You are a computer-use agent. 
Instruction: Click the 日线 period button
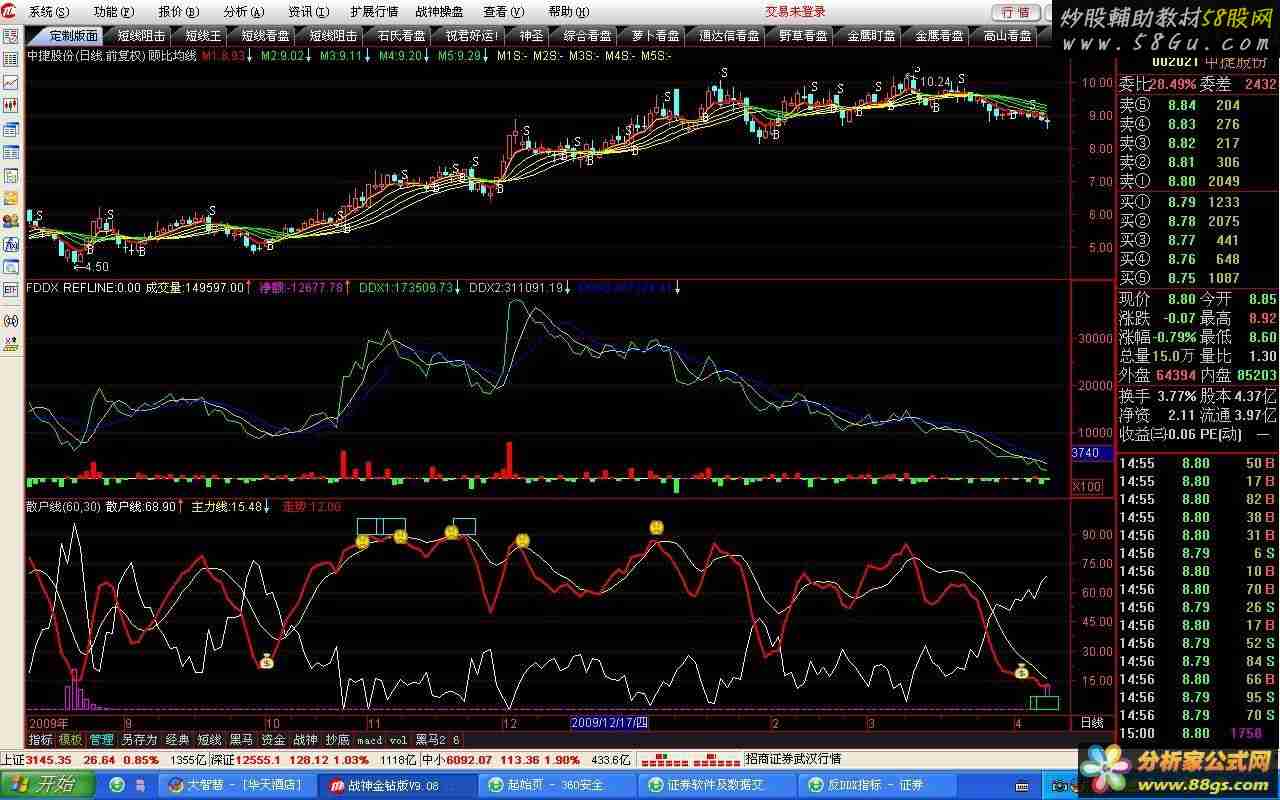tap(1091, 722)
